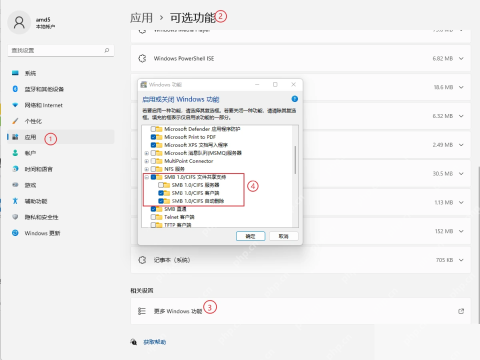Open the 时间和语言 globe sidebar icon
Viewport: 480px width, 360px height.
point(15,169)
